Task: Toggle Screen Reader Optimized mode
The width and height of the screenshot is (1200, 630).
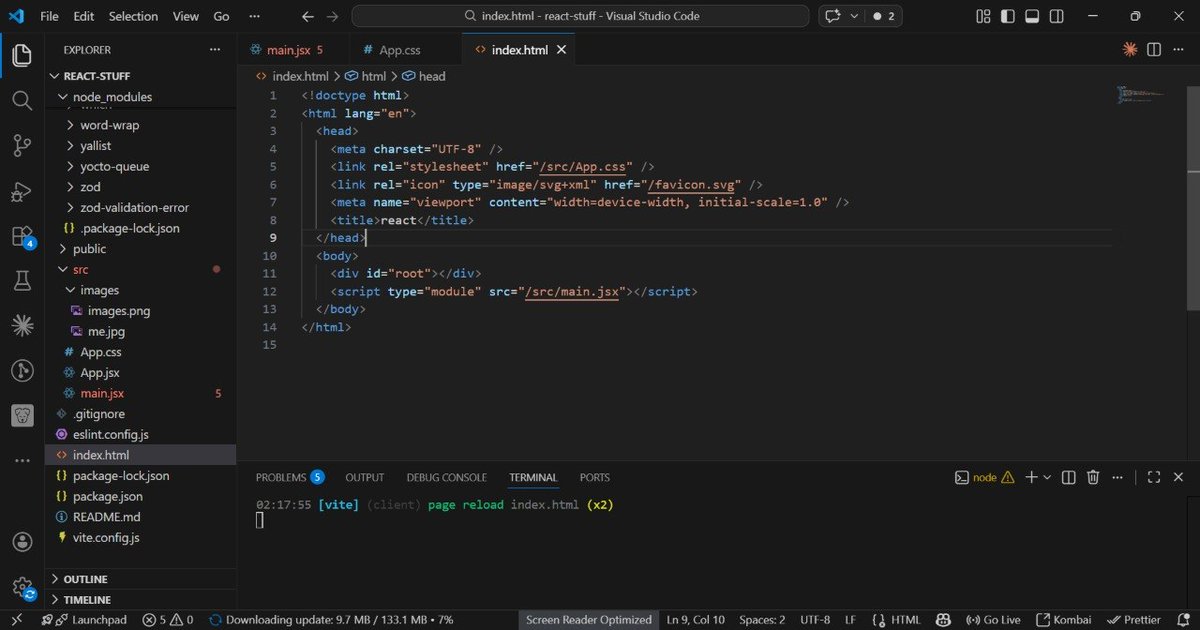Action: click(589, 620)
